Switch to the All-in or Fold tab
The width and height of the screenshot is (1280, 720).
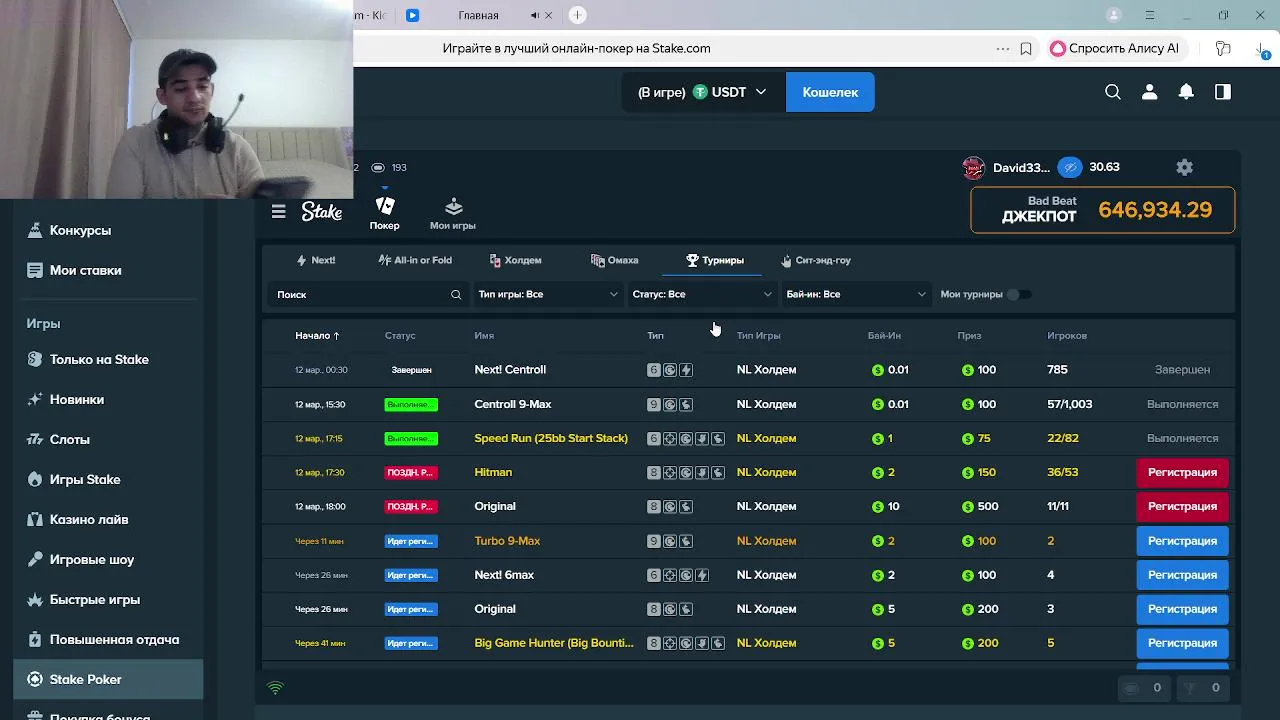coord(415,260)
